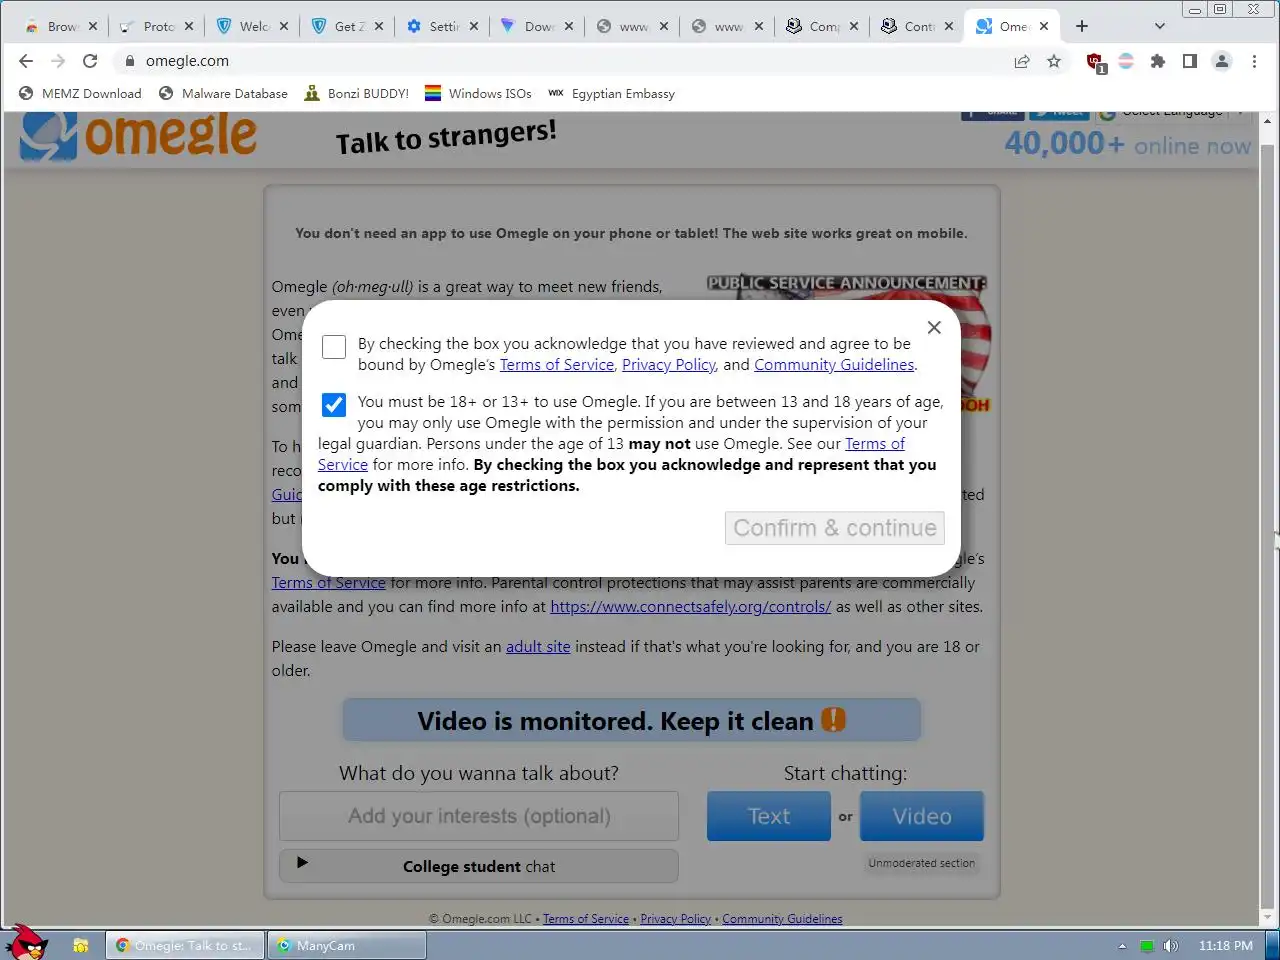The width and height of the screenshot is (1280, 960).
Task: Open Malware Database bookmark
Action: [x=223, y=93]
